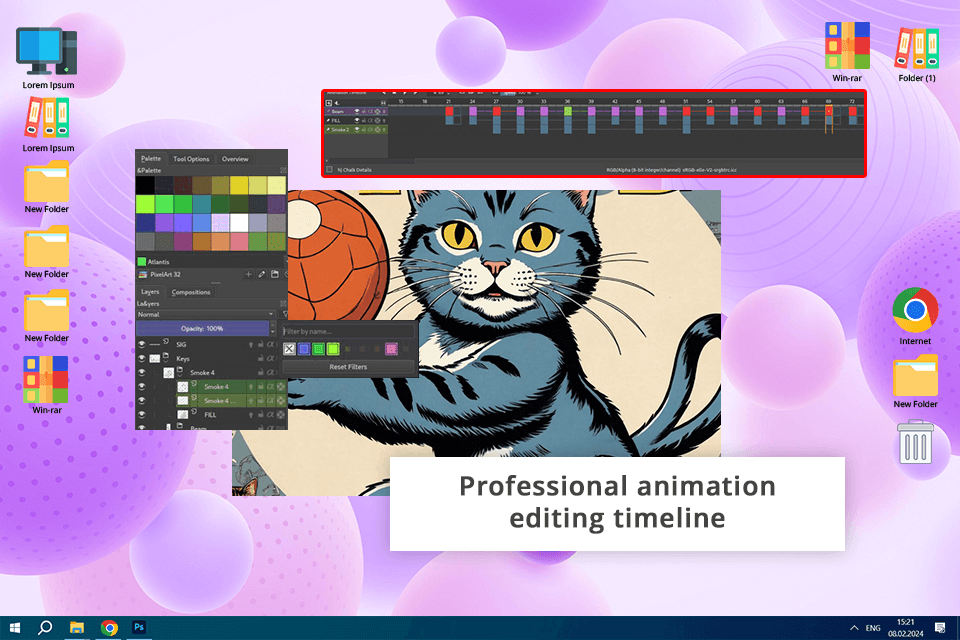Switch to the Tool Options tab

coord(191,159)
